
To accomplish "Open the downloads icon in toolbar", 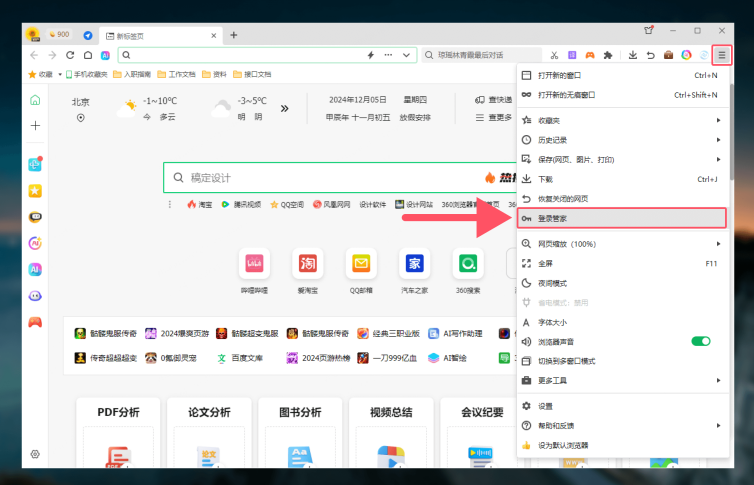I will [x=632, y=55].
